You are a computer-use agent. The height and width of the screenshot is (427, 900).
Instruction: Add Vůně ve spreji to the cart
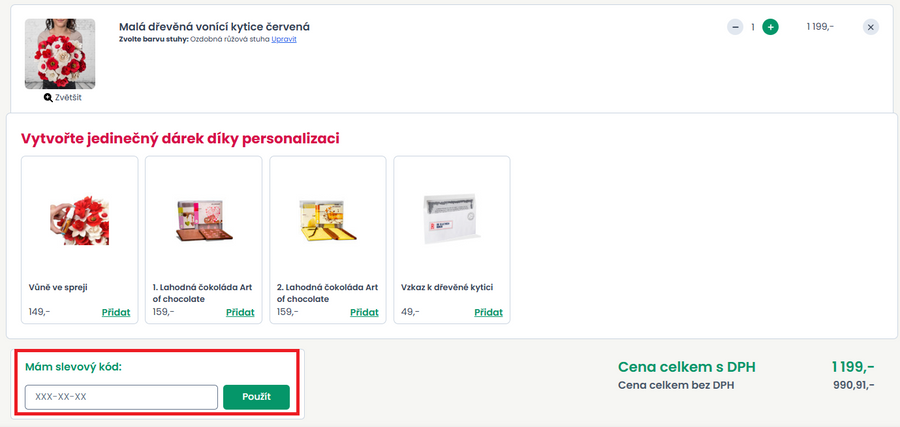(x=116, y=312)
